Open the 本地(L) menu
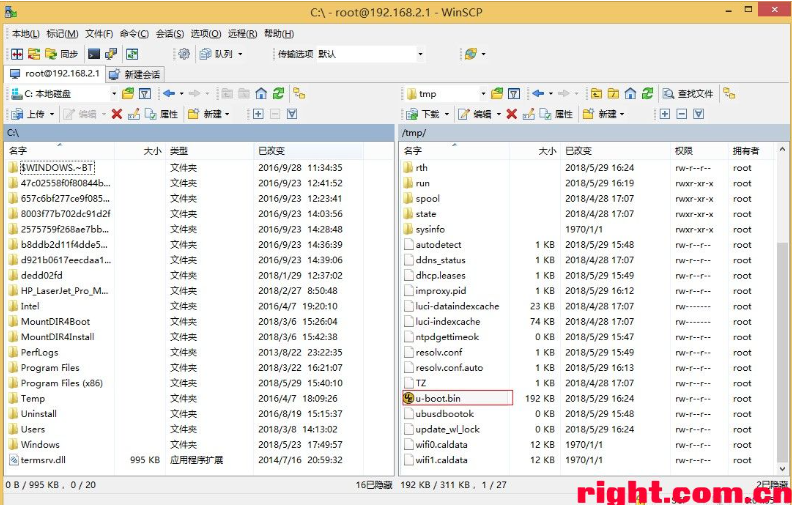 [x=26, y=34]
